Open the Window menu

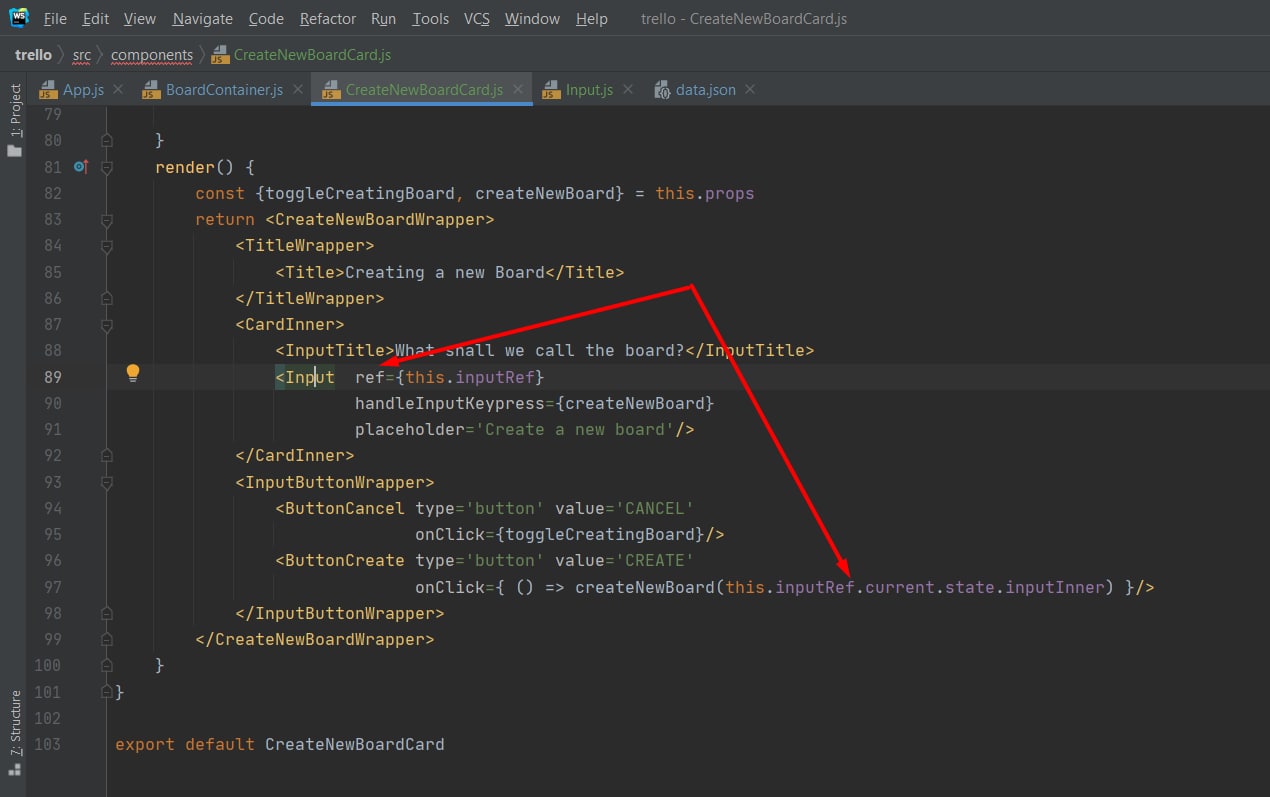[533, 19]
